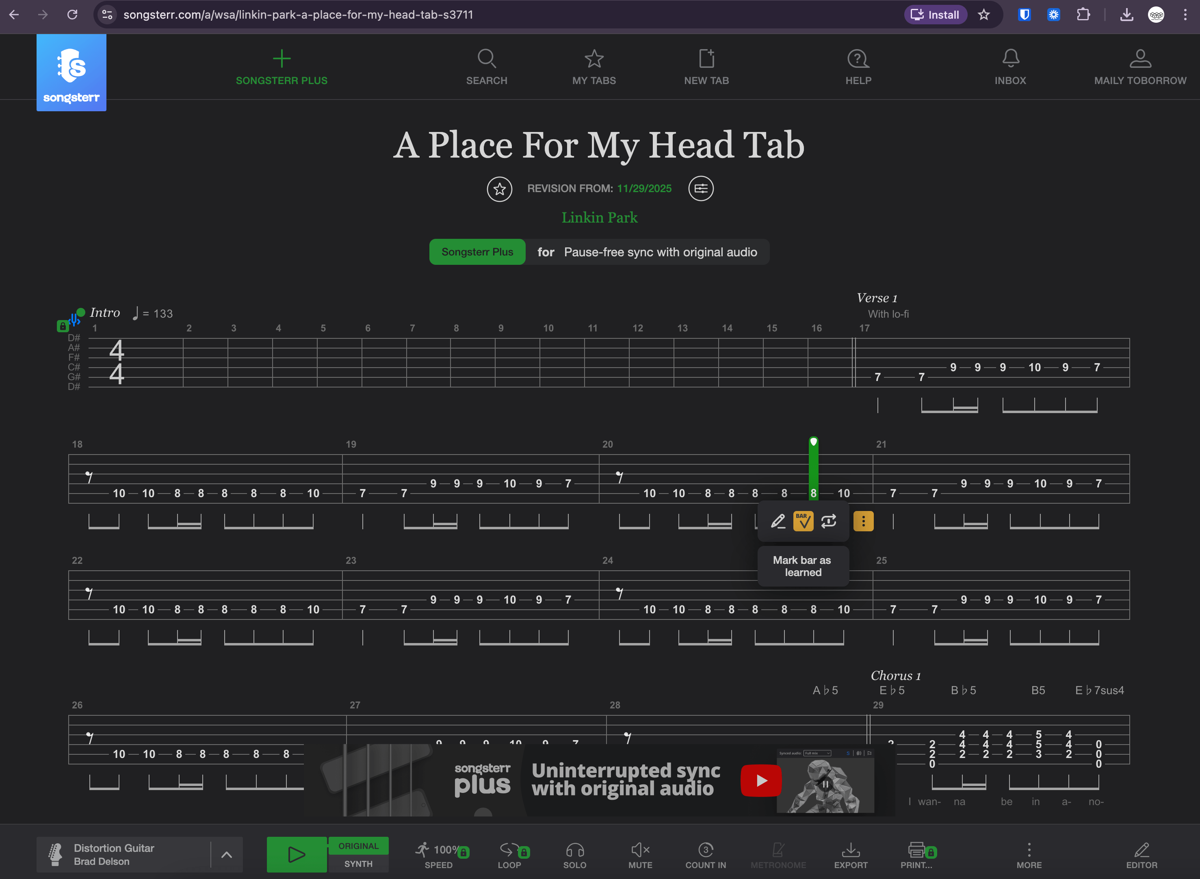Open the browser three-dot menu
1200x879 pixels.
click(1185, 15)
